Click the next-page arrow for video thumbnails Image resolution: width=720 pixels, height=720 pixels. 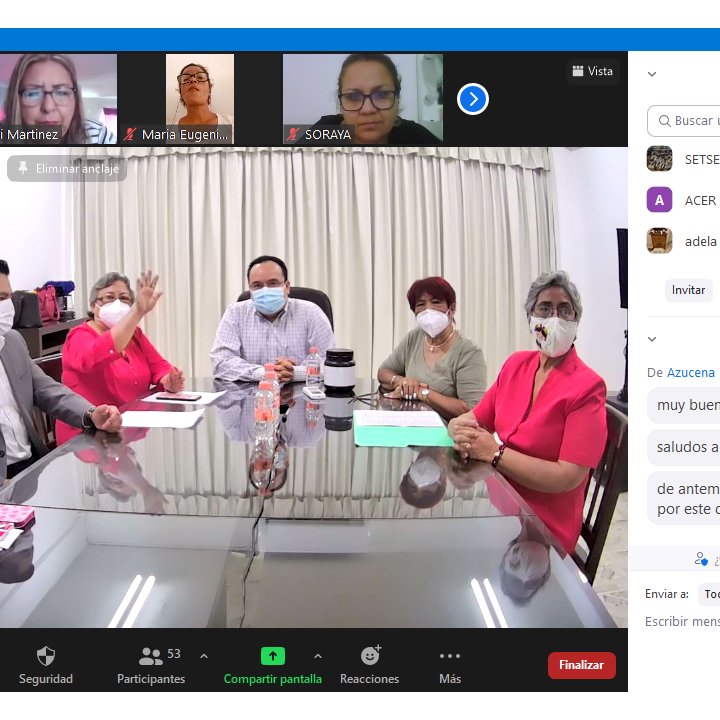coord(473,99)
